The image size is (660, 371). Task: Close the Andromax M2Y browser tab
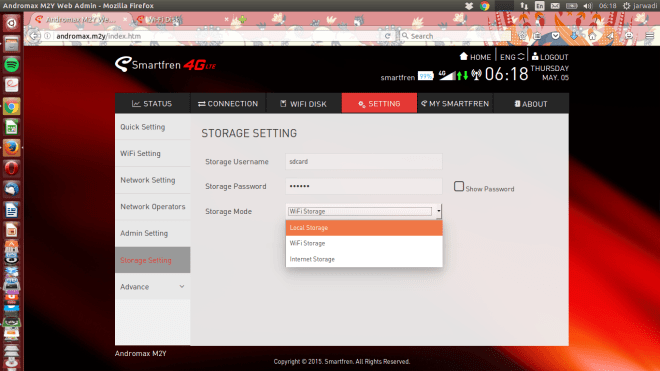(x=125, y=19)
